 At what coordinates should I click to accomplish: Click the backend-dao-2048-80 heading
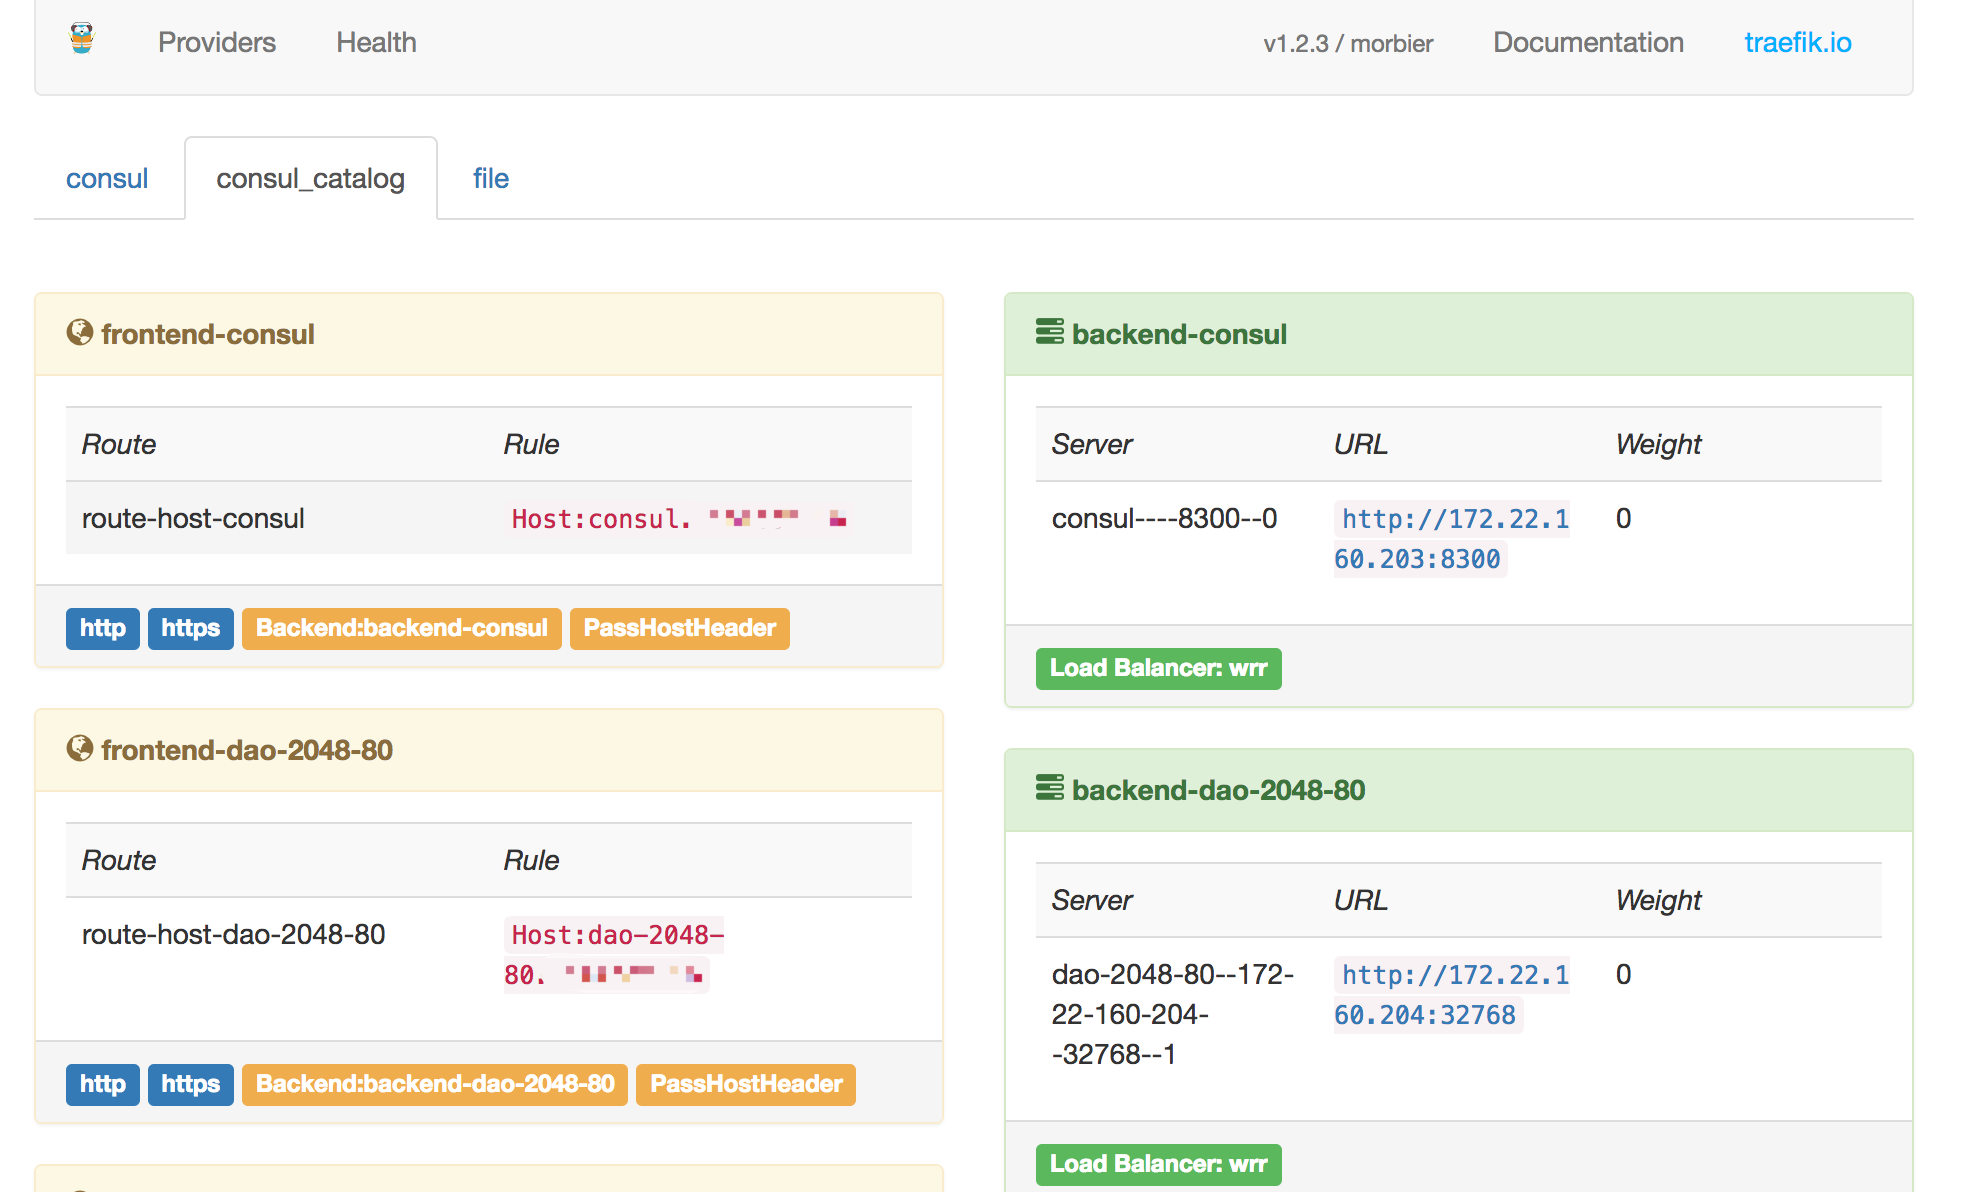tap(1218, 790)
